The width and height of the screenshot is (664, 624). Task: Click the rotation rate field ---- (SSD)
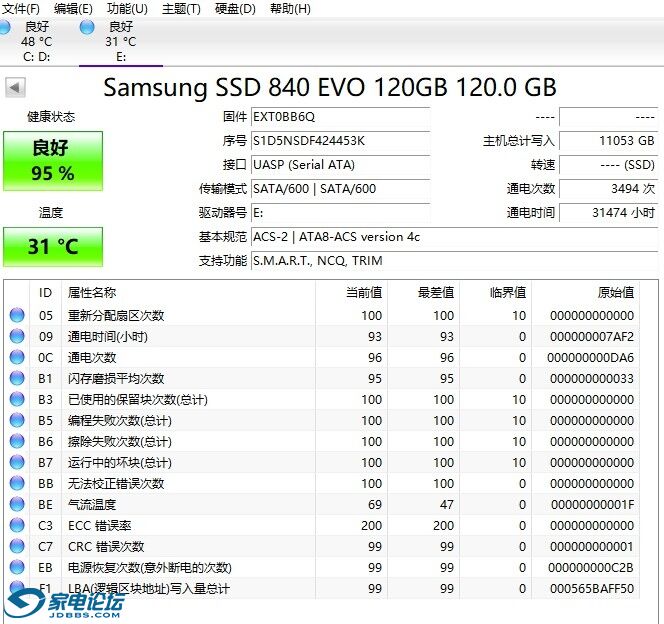609,165
